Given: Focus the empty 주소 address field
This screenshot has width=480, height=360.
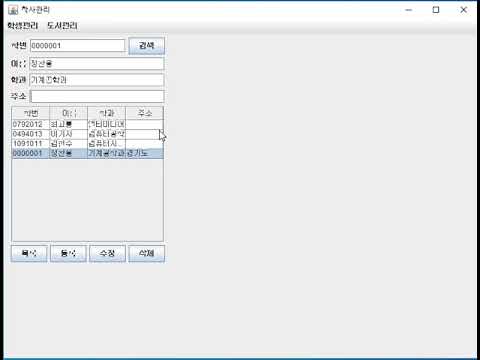Looking at the screenshot, I should tap(97, 96).
